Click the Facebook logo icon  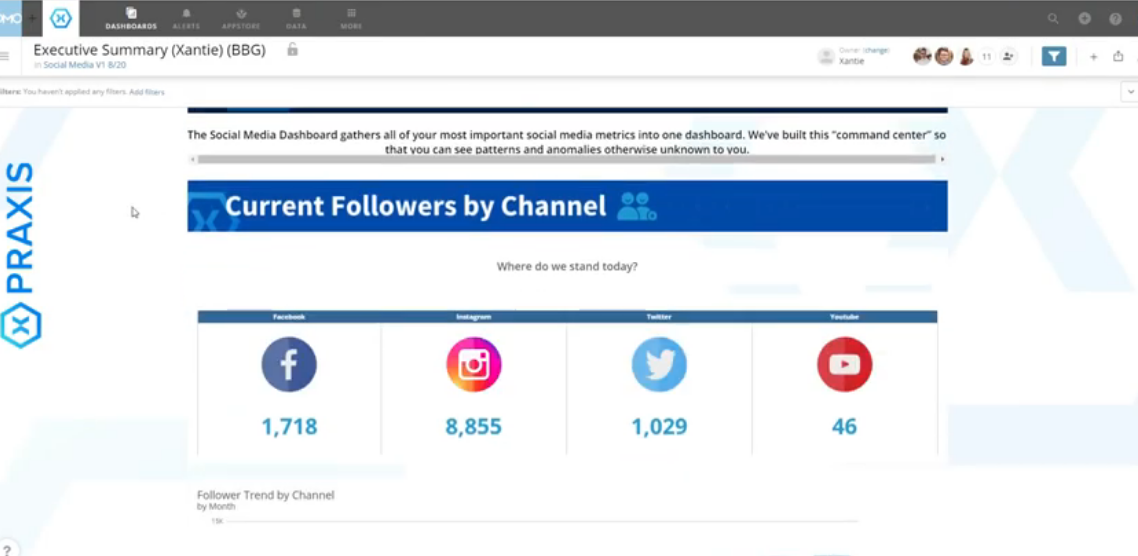289,364
